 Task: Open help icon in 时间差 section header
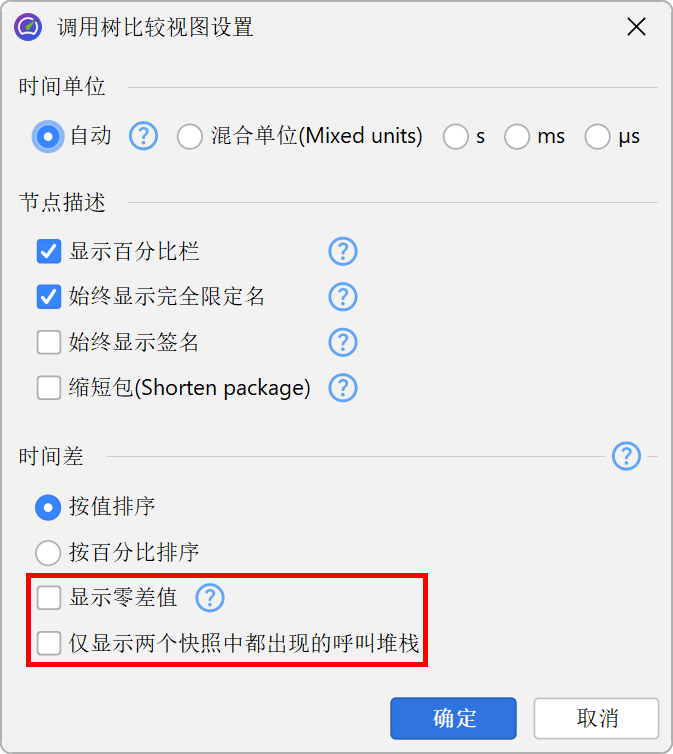626,456
